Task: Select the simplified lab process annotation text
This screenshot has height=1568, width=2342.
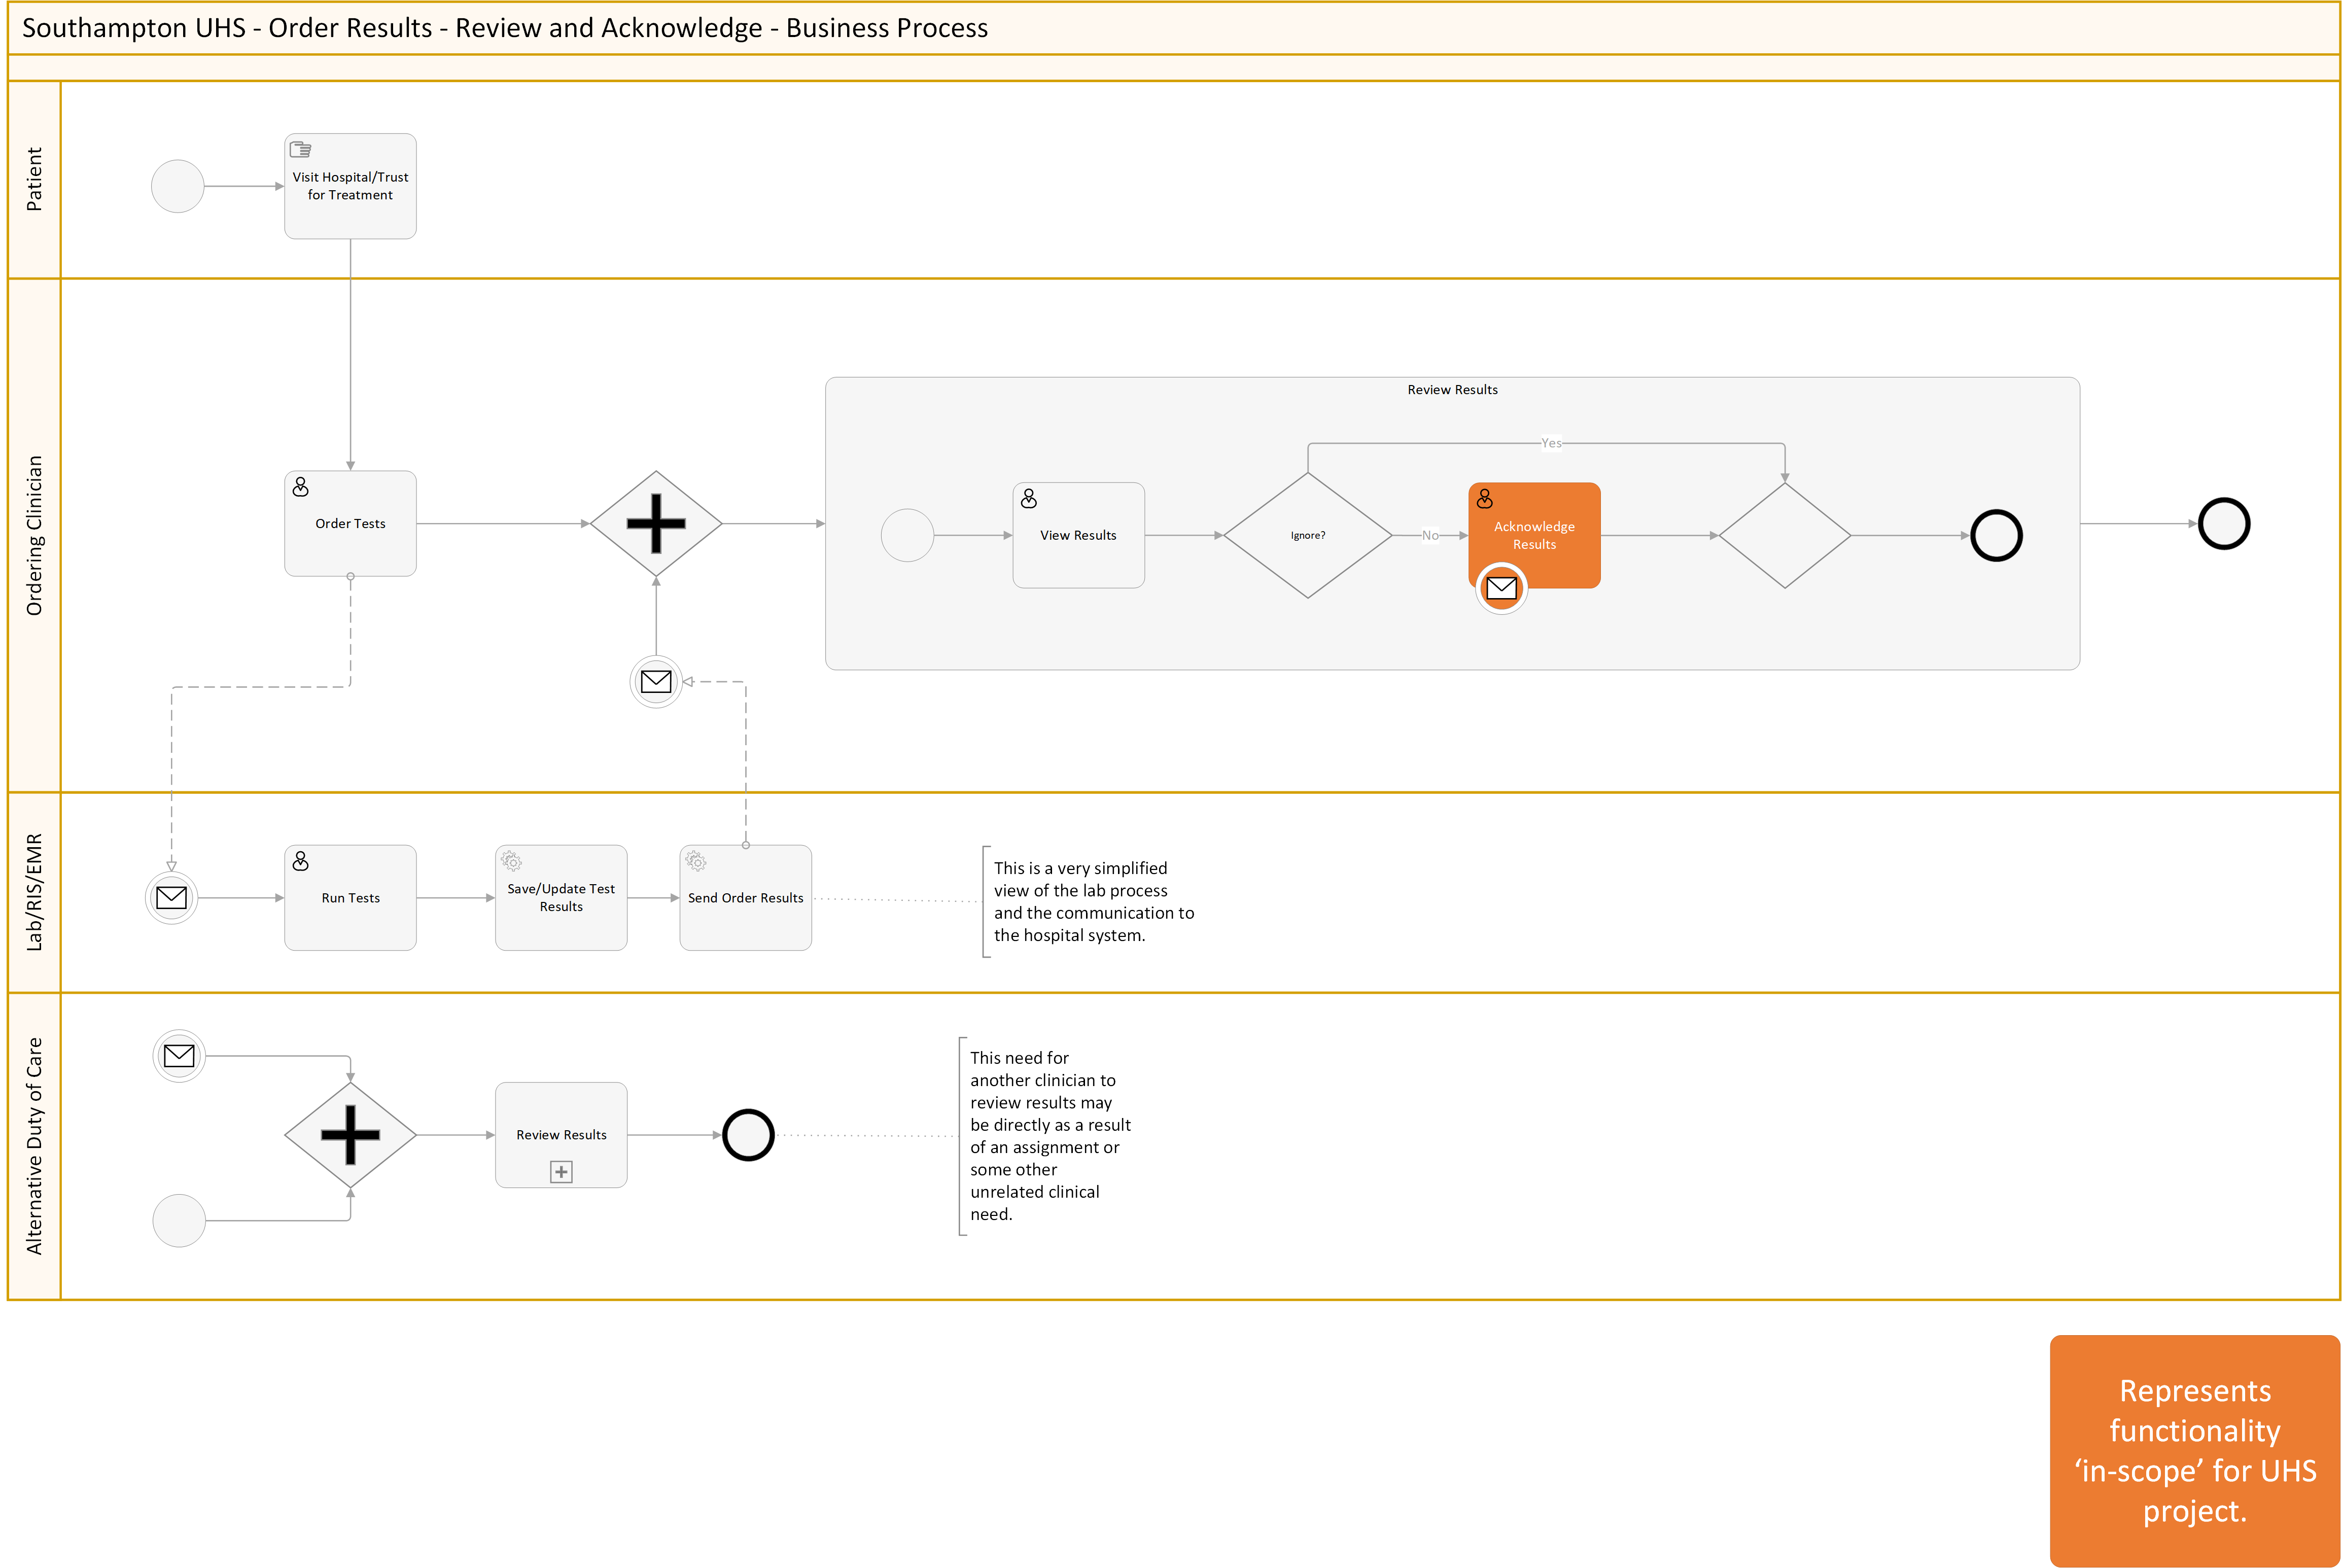Action: point(1093,902)
